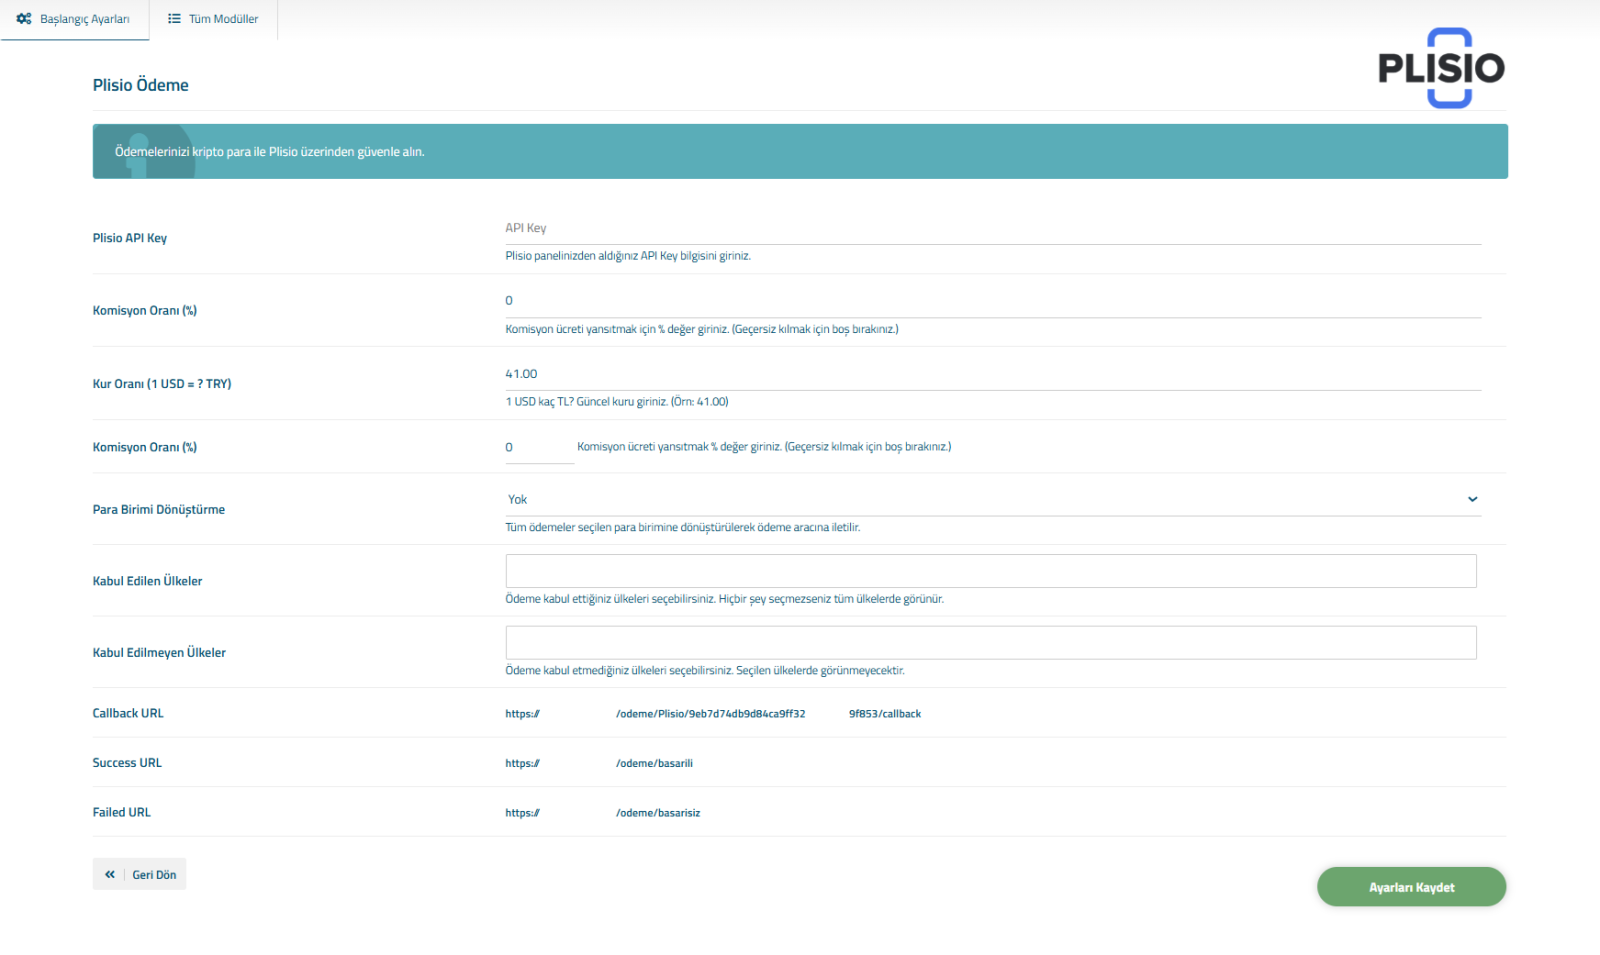This screenshot has height=955, width=1600.
Task: Click the short second Komisyon Oranı input
Action: click(x=539, y=448)
